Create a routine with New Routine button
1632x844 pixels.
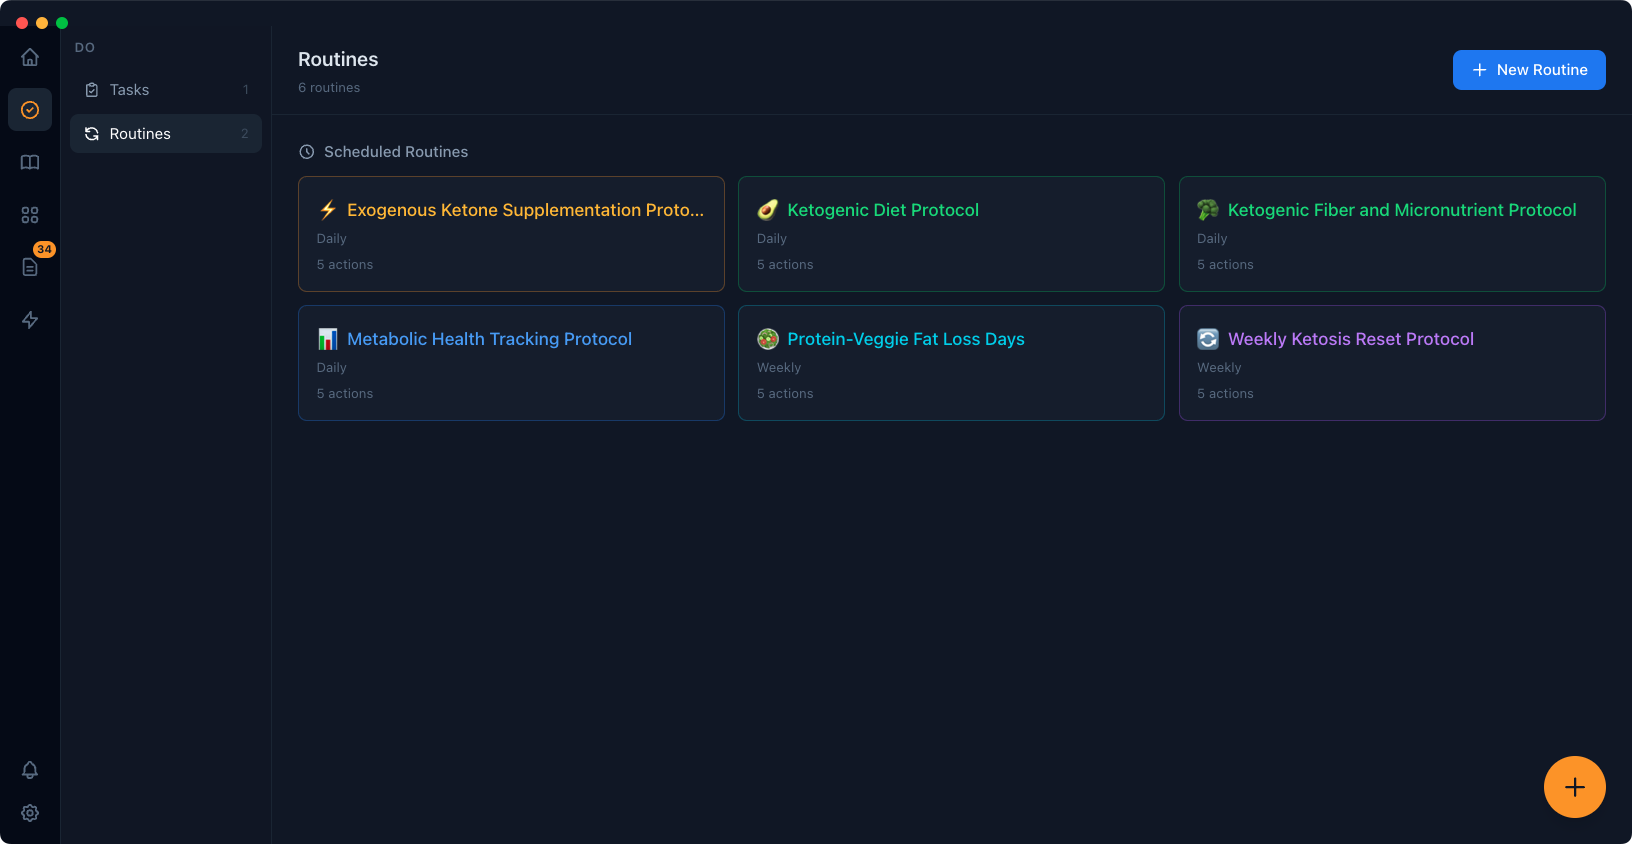1528,70
